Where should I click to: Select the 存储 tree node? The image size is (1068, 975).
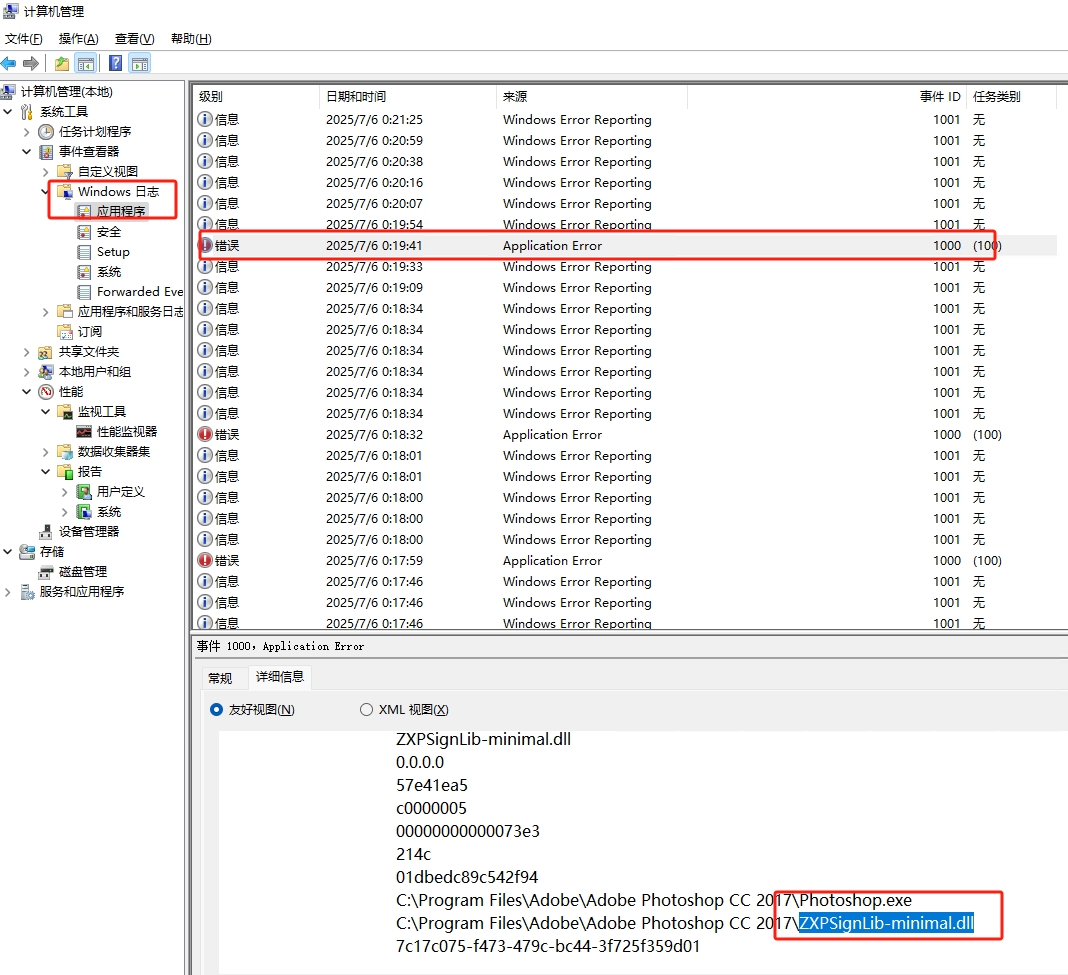52,552
